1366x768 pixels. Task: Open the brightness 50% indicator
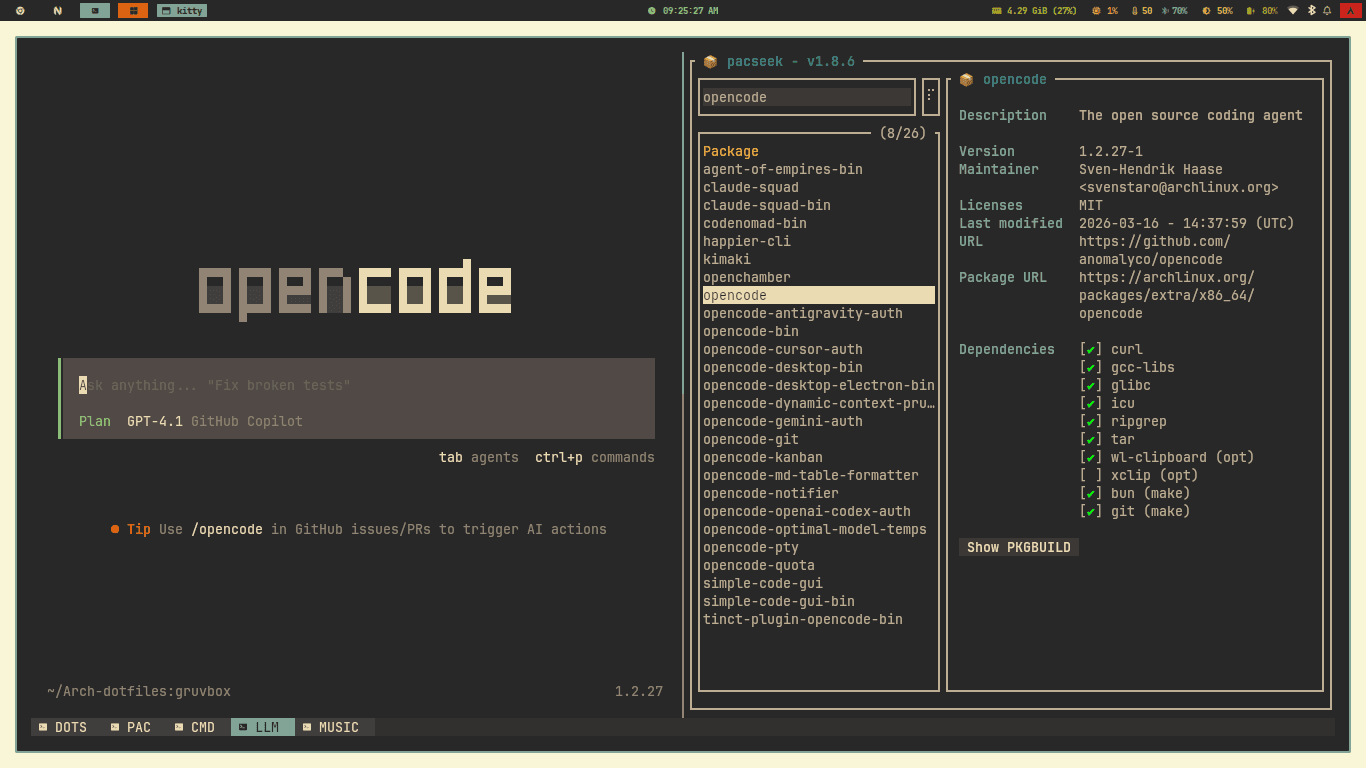pos(1217,11)
